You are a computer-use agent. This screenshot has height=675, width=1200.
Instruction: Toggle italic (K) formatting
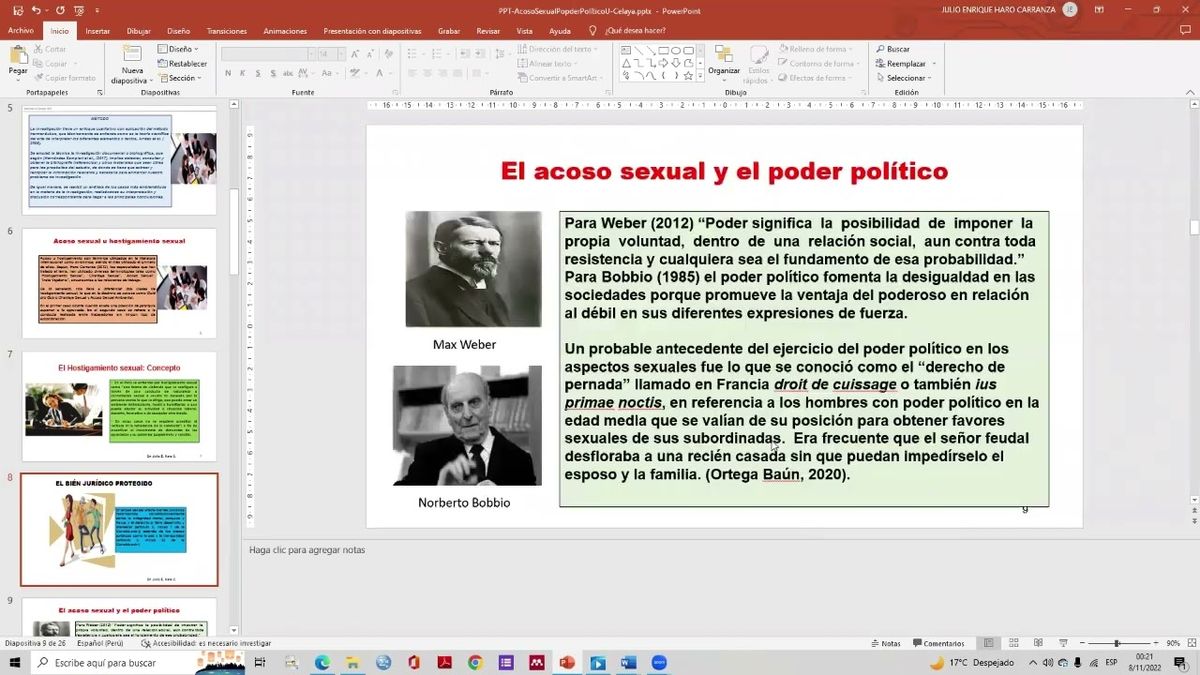(243, 73)
